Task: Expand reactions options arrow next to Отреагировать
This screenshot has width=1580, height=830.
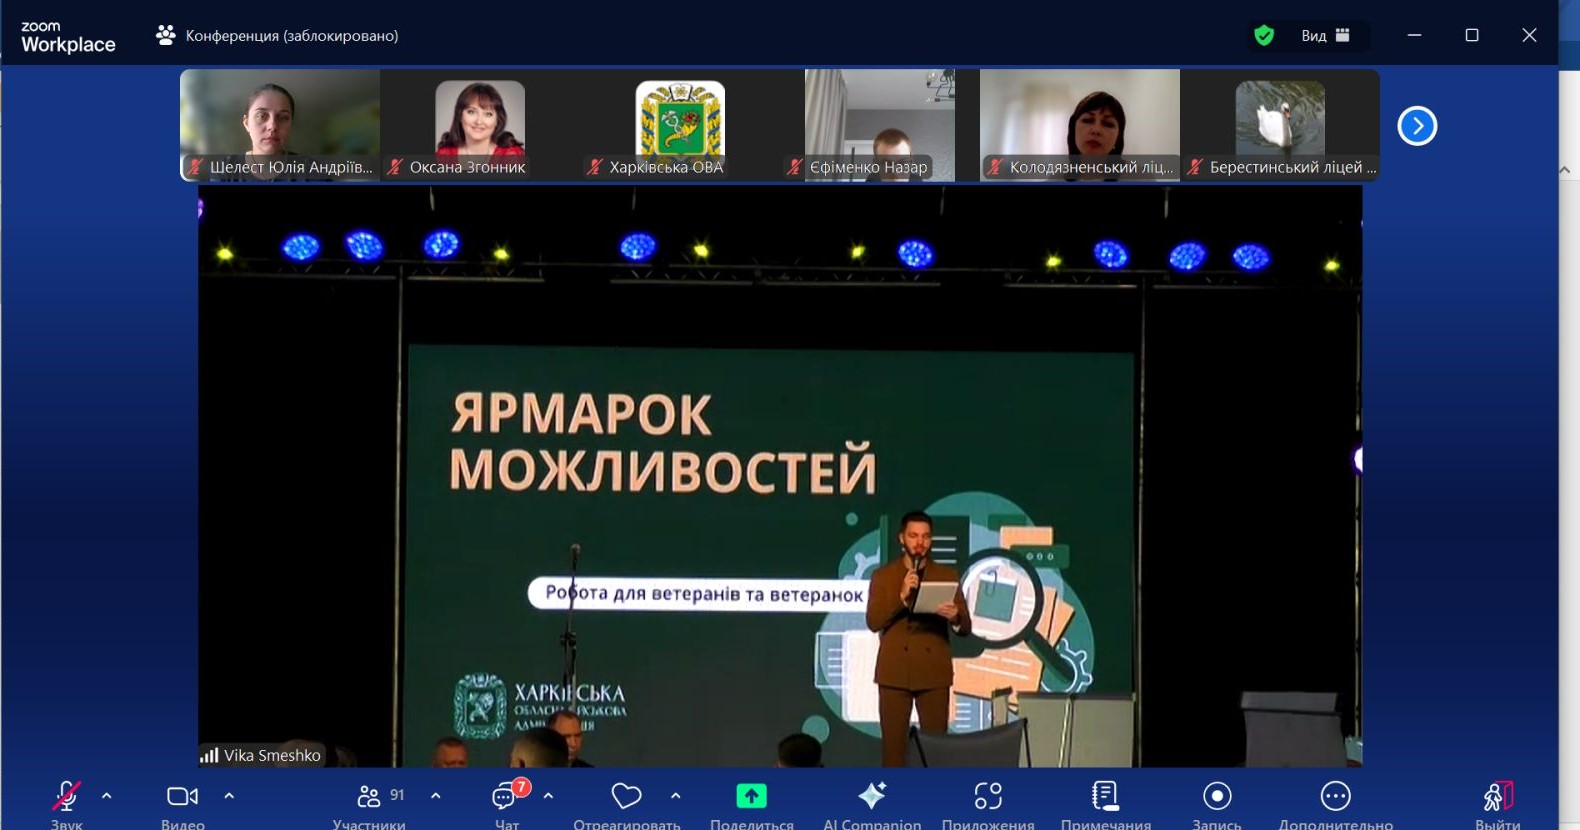Action: click(676, 796)
